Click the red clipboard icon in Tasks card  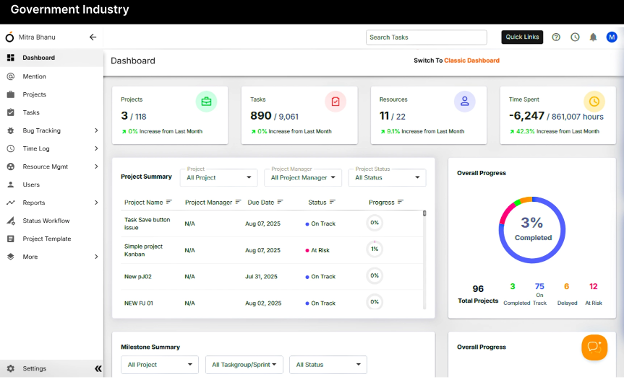pos(335,101)
